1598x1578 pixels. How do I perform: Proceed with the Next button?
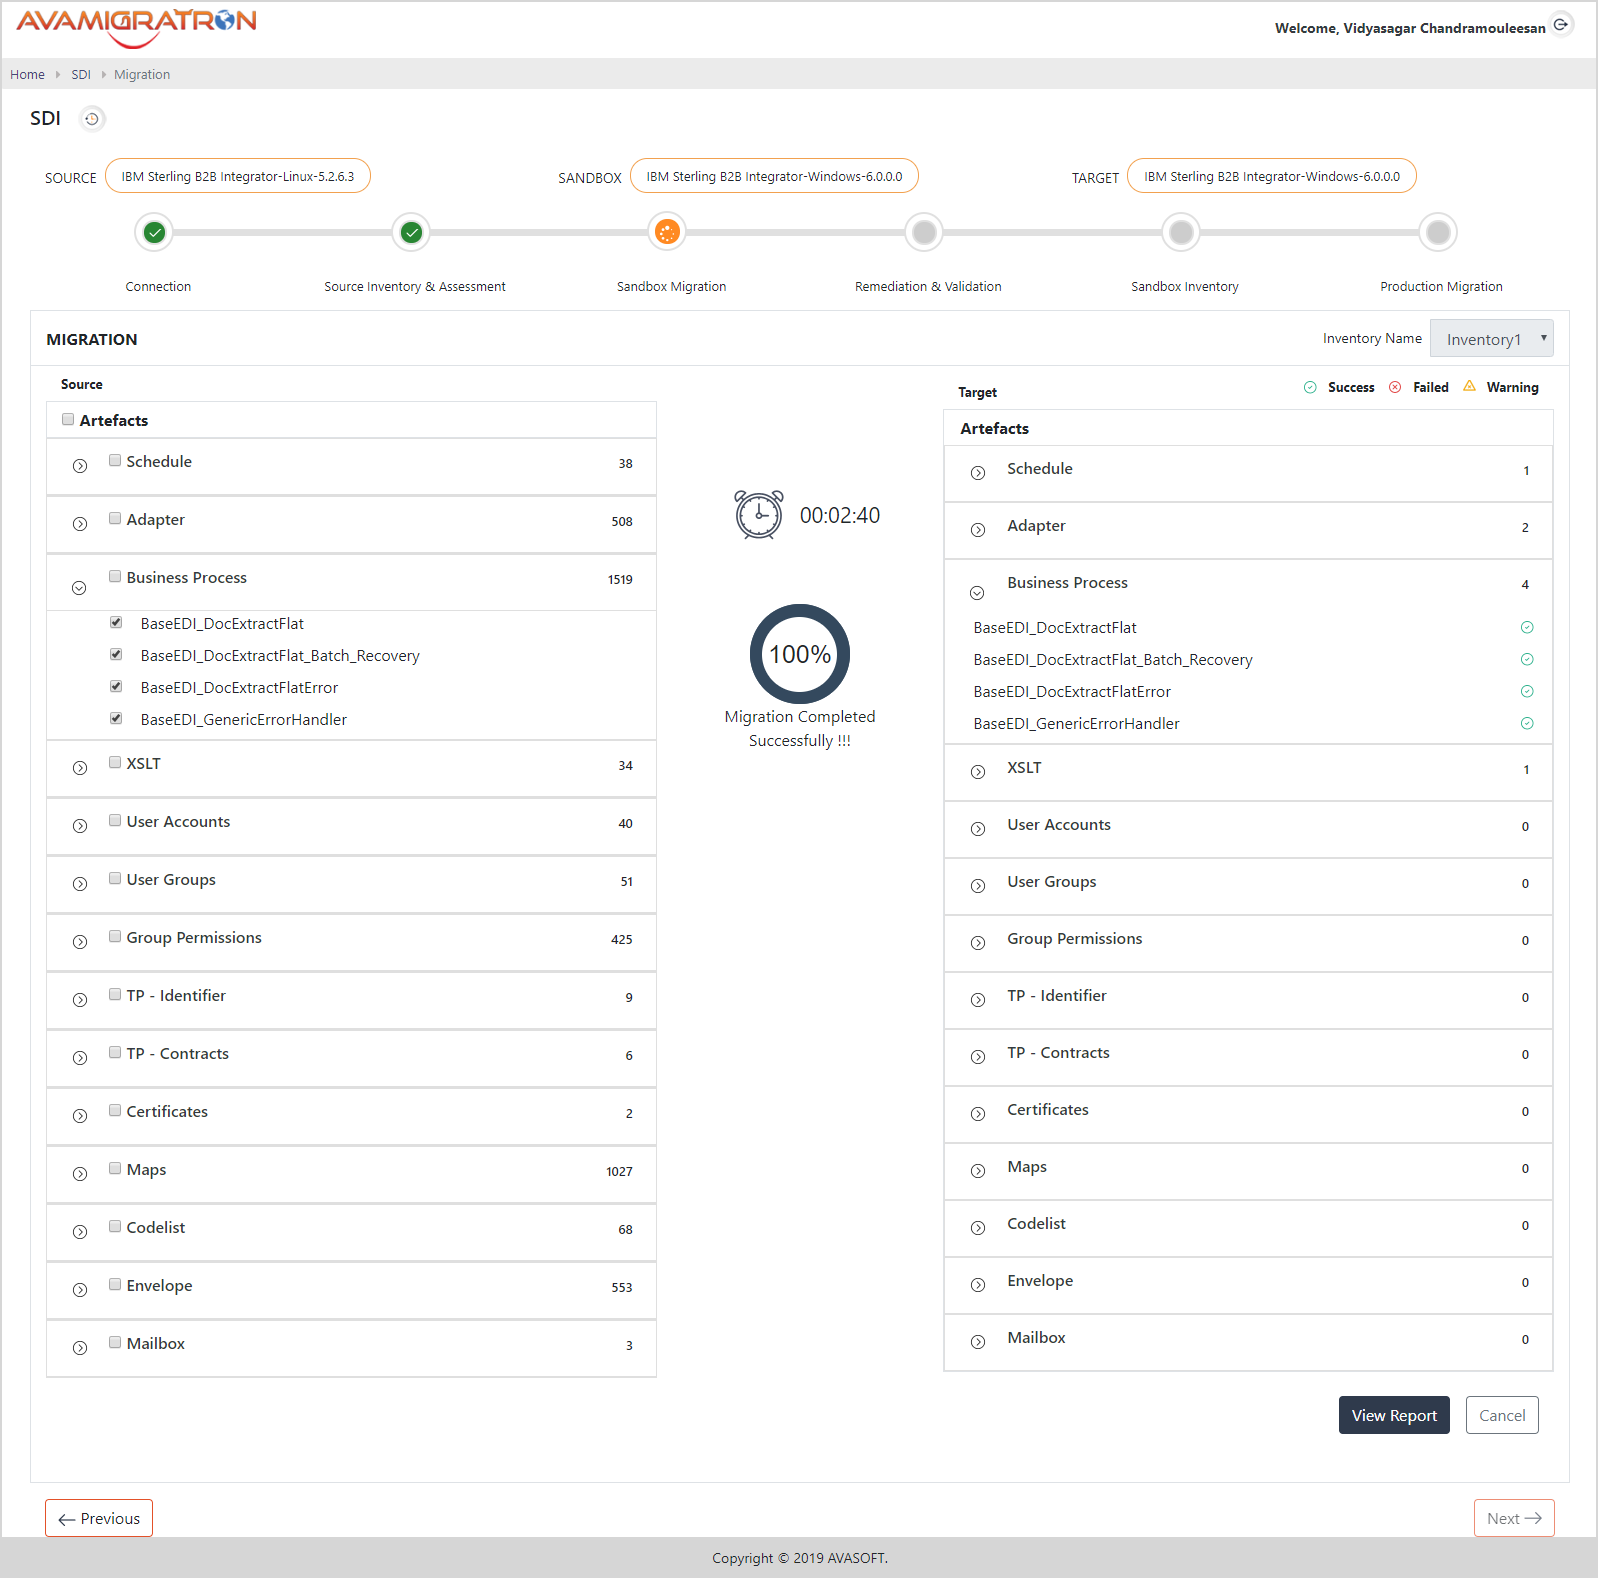pos(1514,1518)
